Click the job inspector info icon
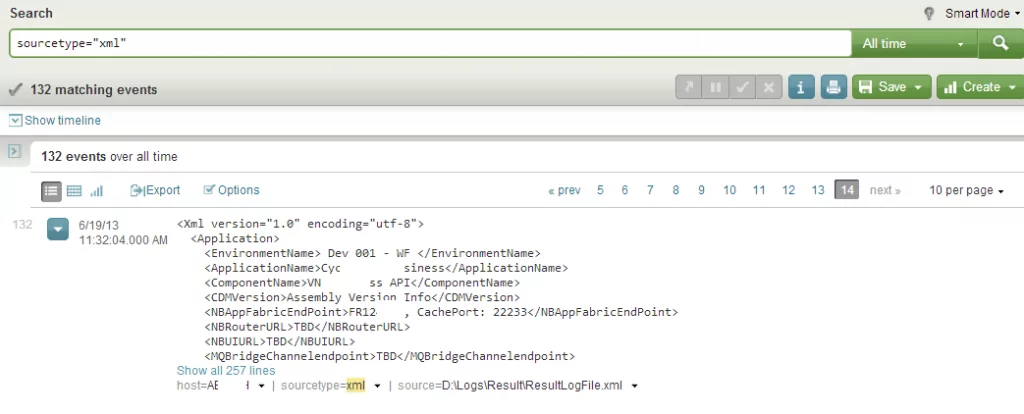This screenshot has height=414, width=1024. pos(800,87)
